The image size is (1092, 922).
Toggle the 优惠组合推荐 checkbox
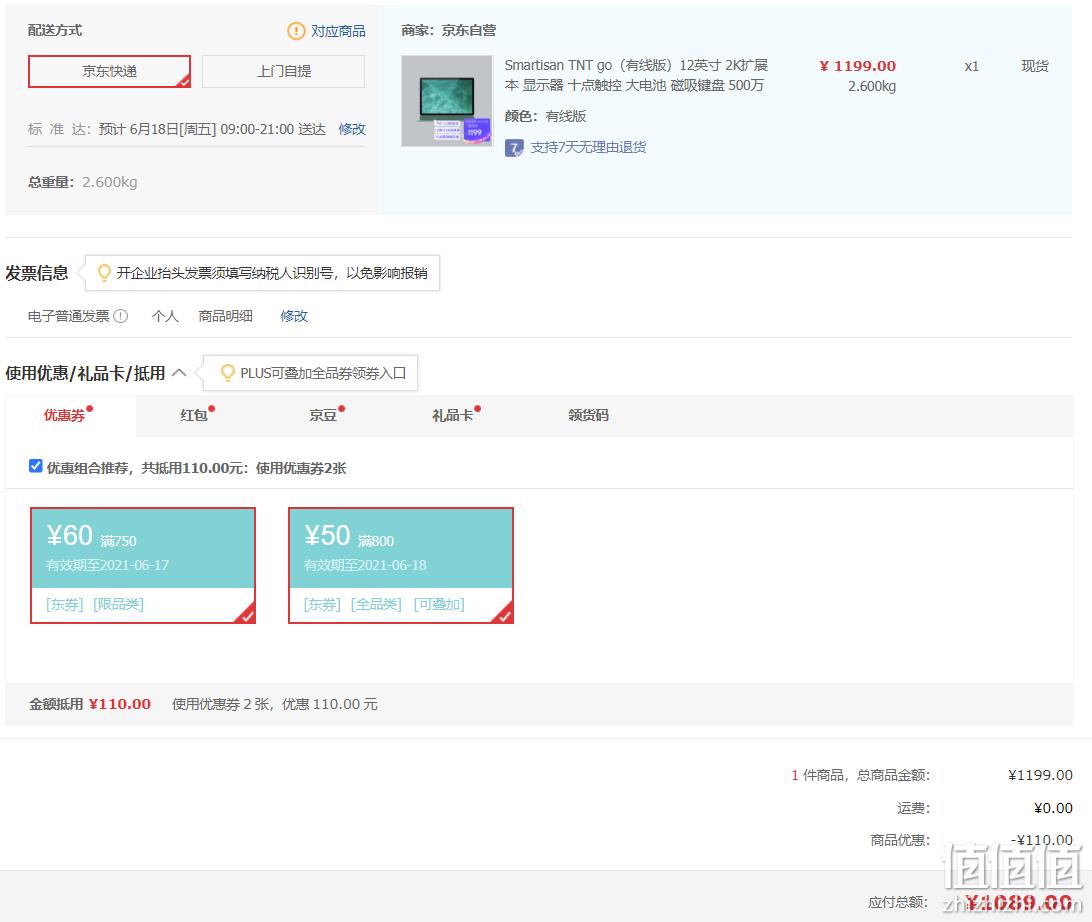click(x=36, y=466)
